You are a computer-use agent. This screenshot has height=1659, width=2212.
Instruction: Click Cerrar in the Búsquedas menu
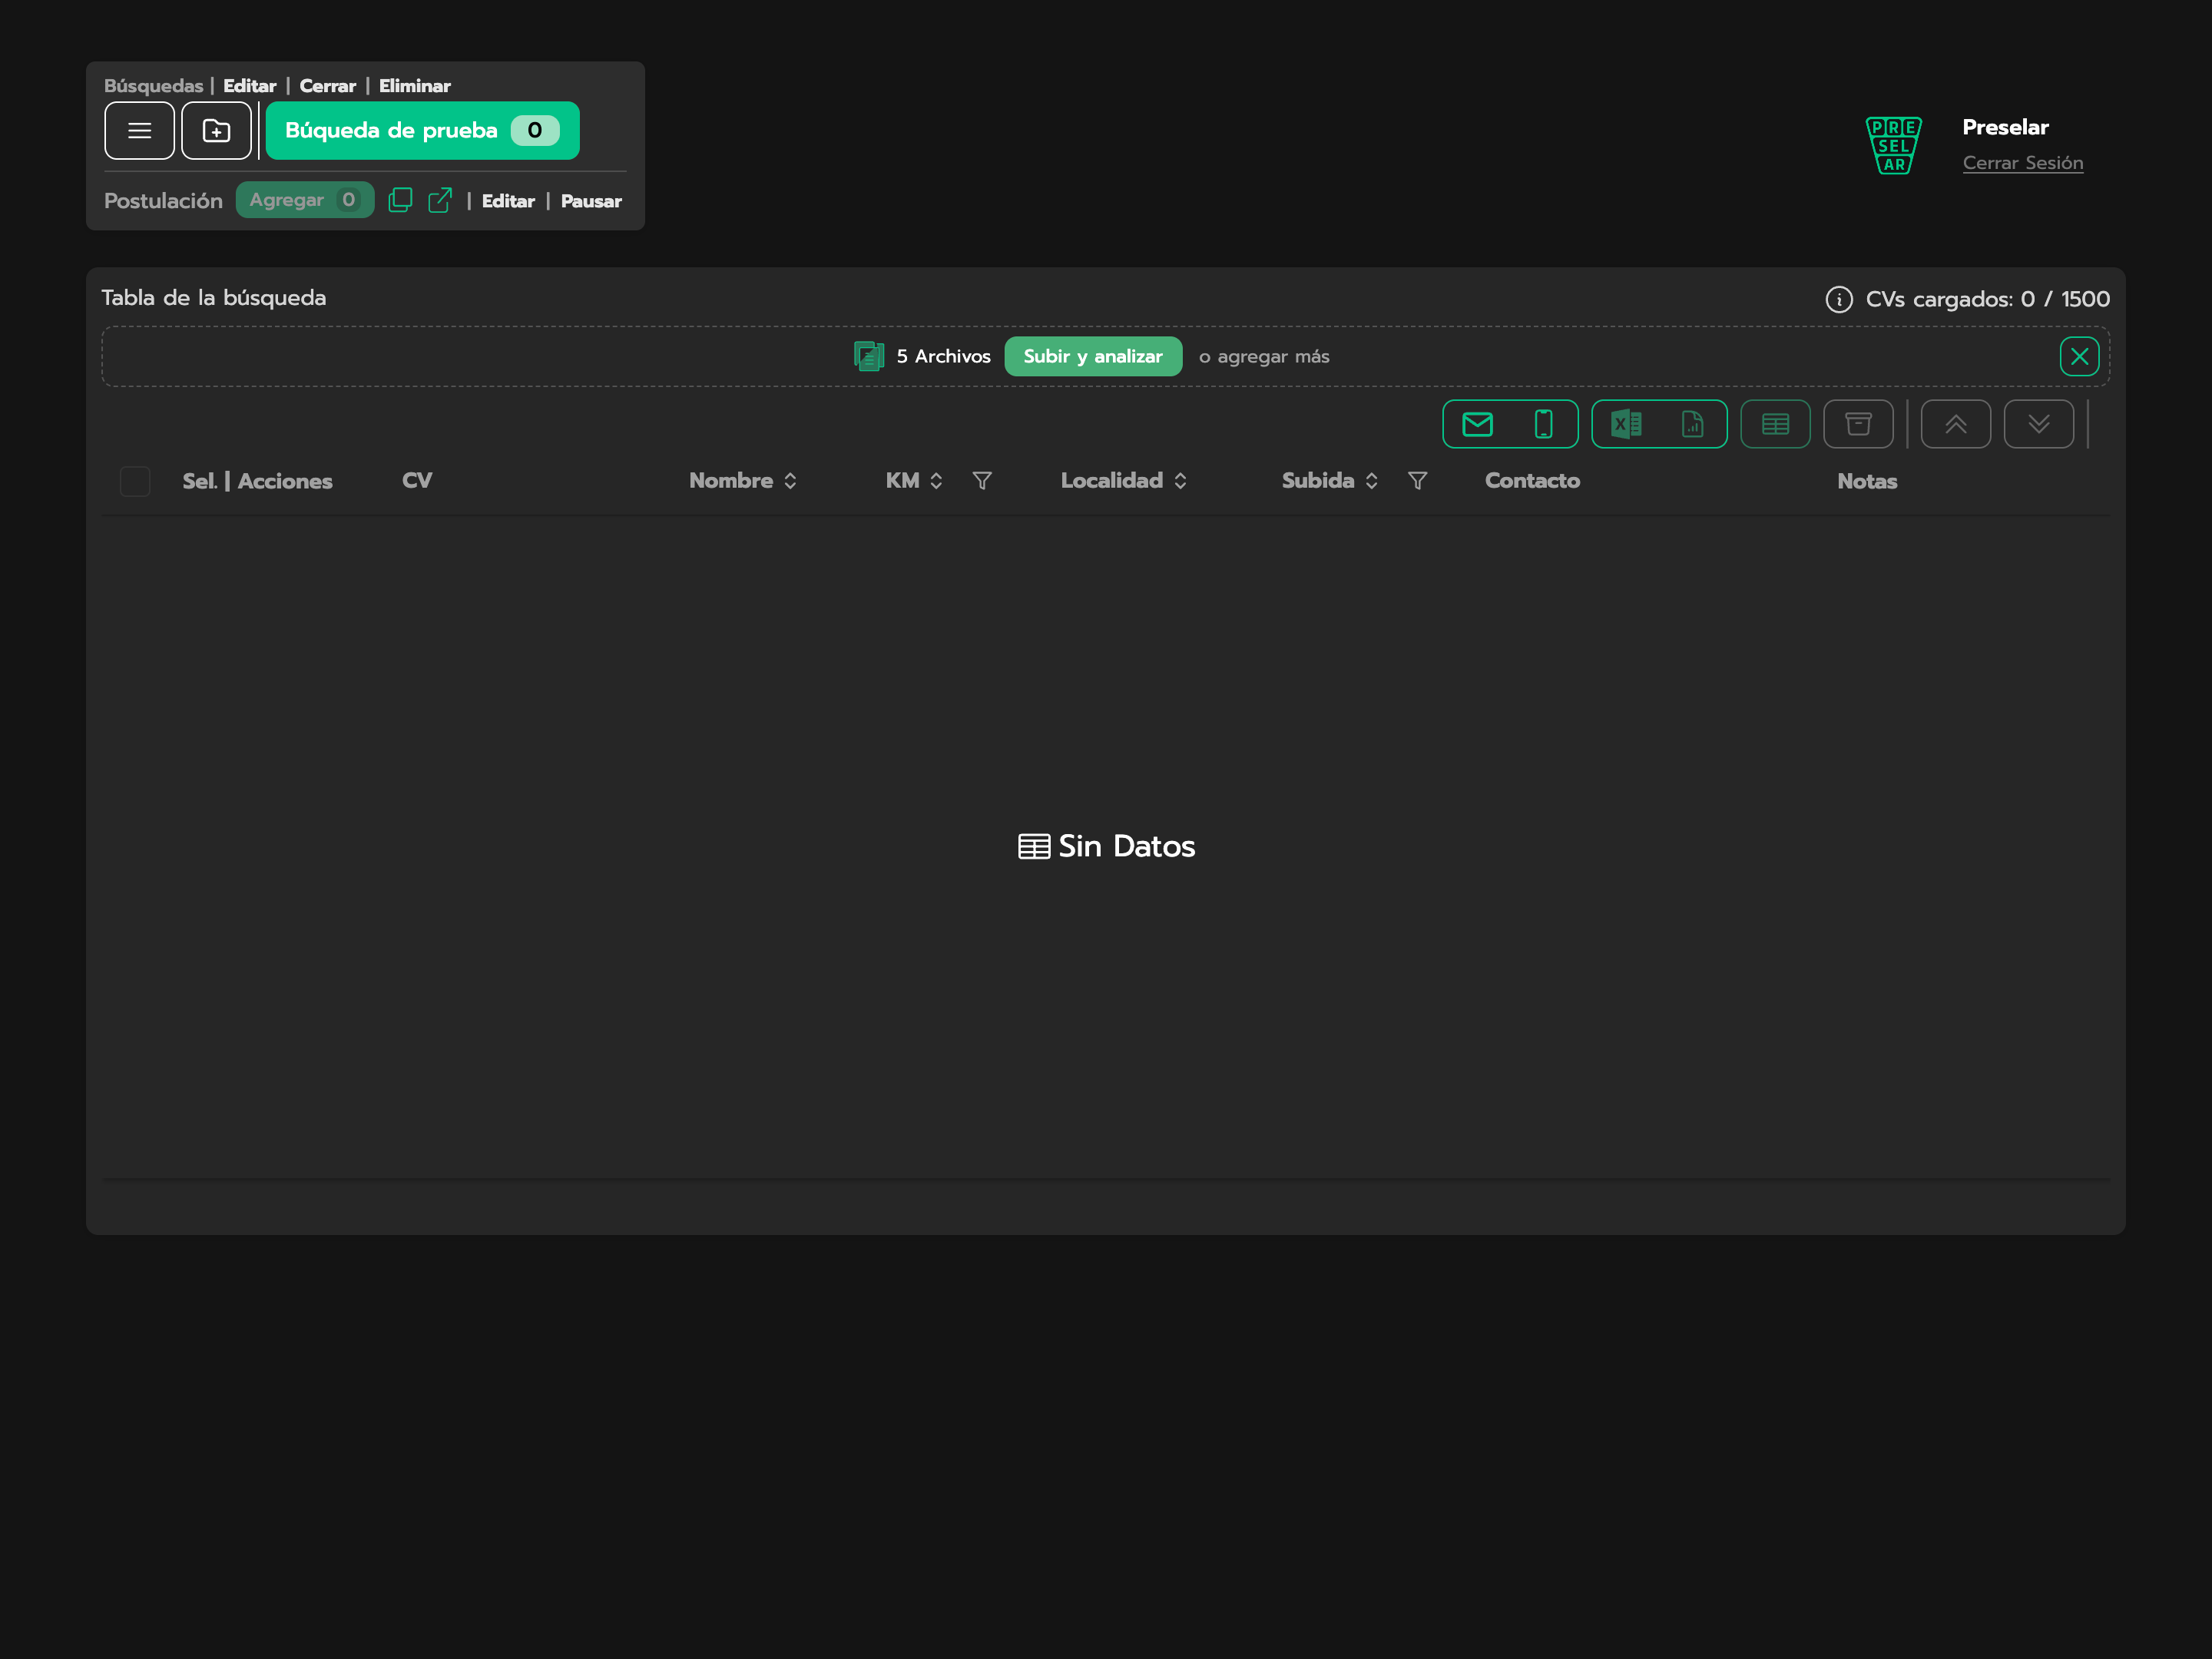[327, 86]
